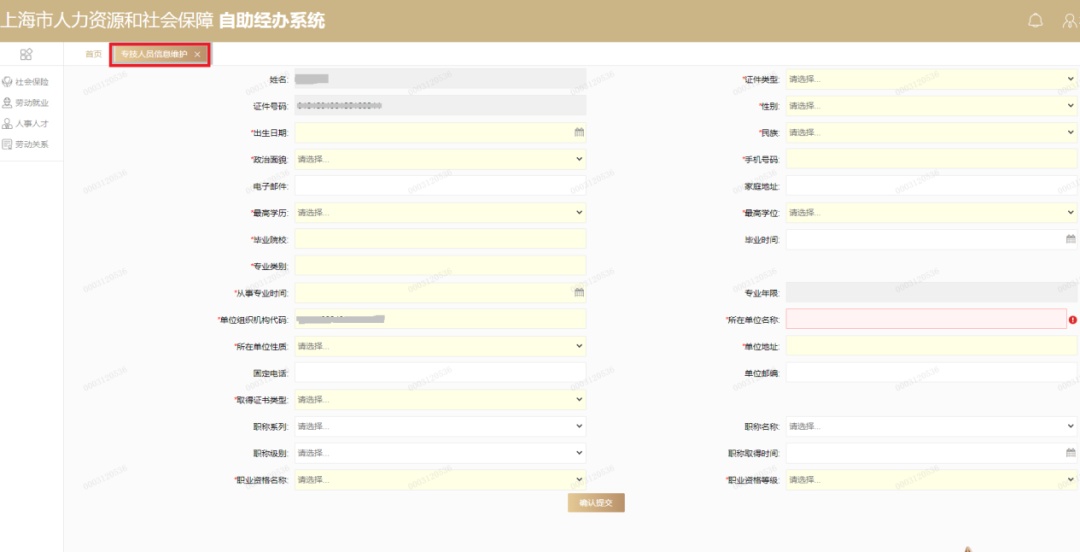
Task: Expand the 职称级别 dropdown
Action: 440,453
